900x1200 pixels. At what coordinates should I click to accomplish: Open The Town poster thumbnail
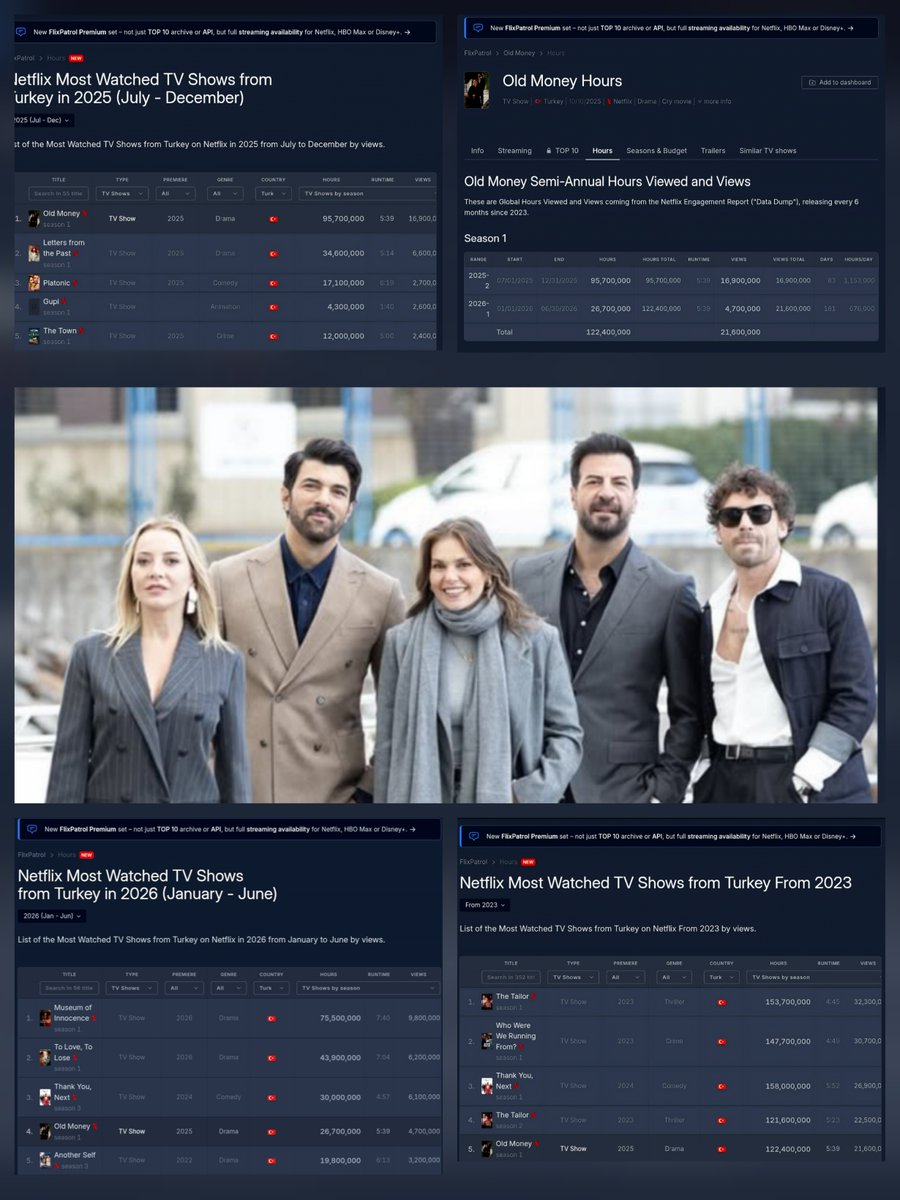(34, 336)
